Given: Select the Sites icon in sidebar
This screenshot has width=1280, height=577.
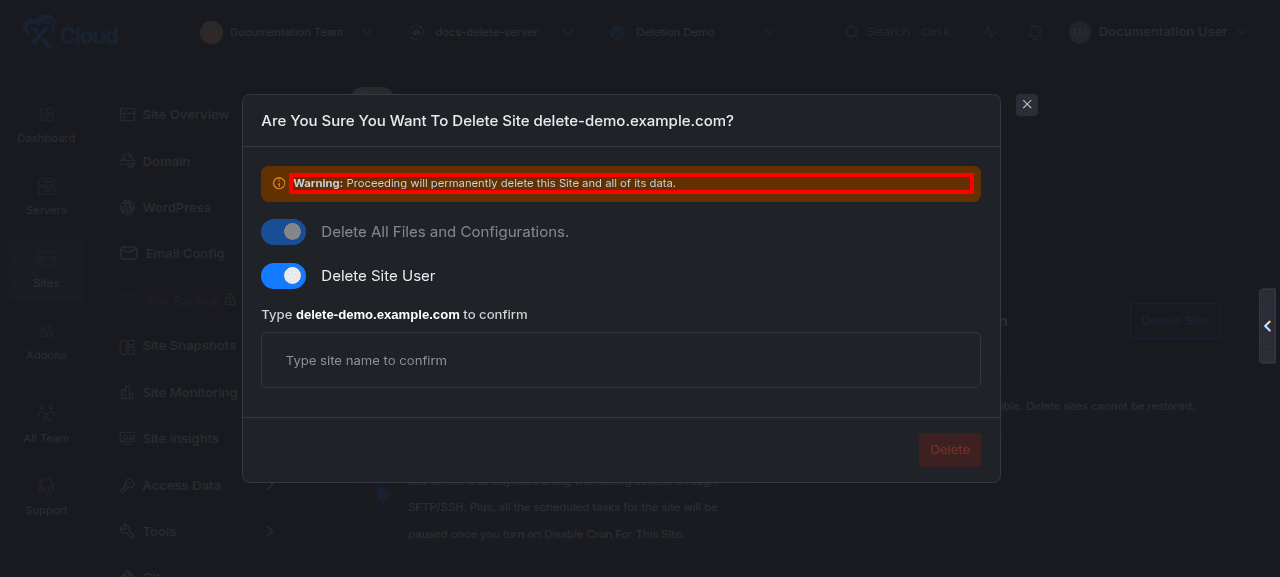Looking at the screenshot, I should tap(46, 260).
